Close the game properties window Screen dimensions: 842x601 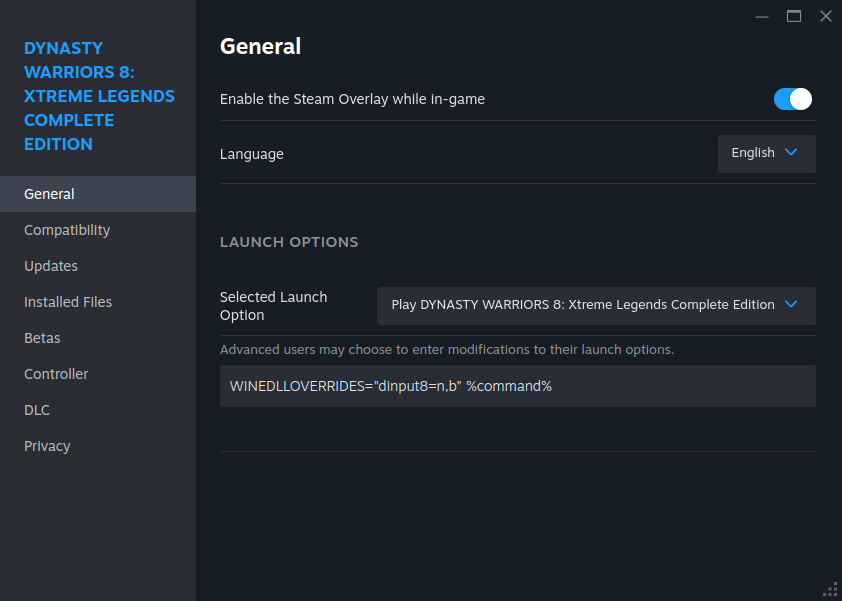826,17
